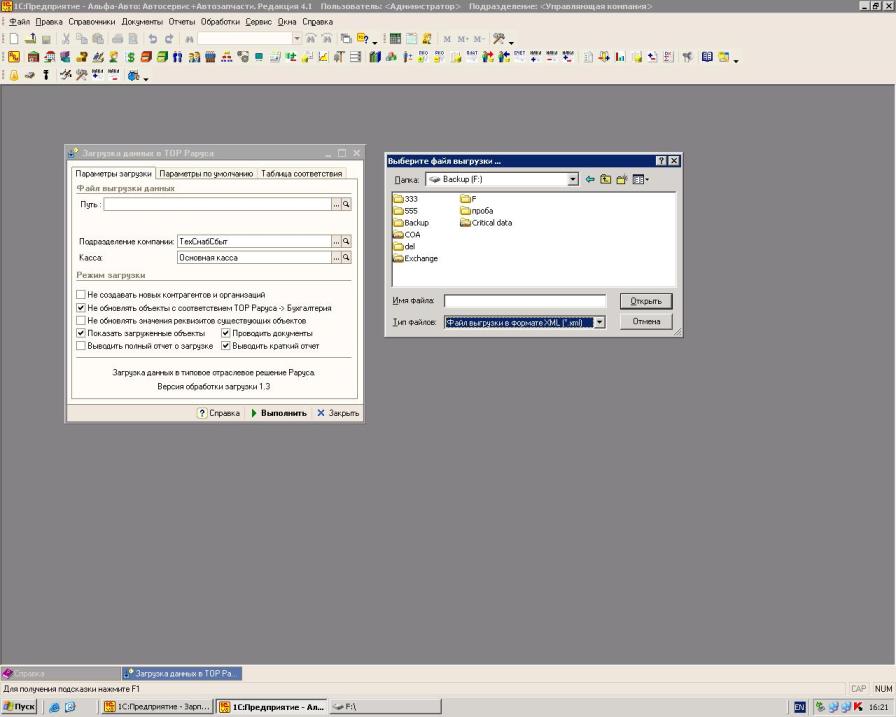This screenshot has width=896, height=717.
Task: Switch to Таблица соответствия tab
Action: (302, 173)
